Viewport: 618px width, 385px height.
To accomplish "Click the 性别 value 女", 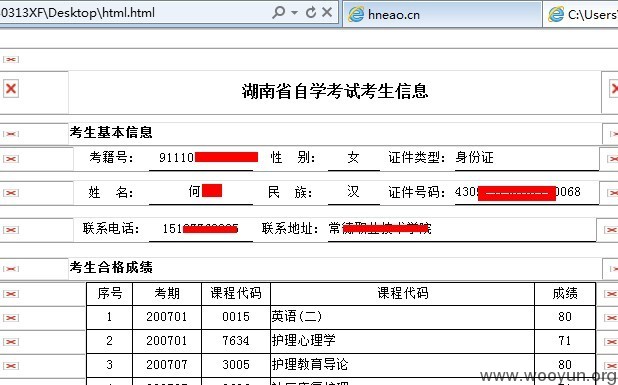I will (354, 158).
